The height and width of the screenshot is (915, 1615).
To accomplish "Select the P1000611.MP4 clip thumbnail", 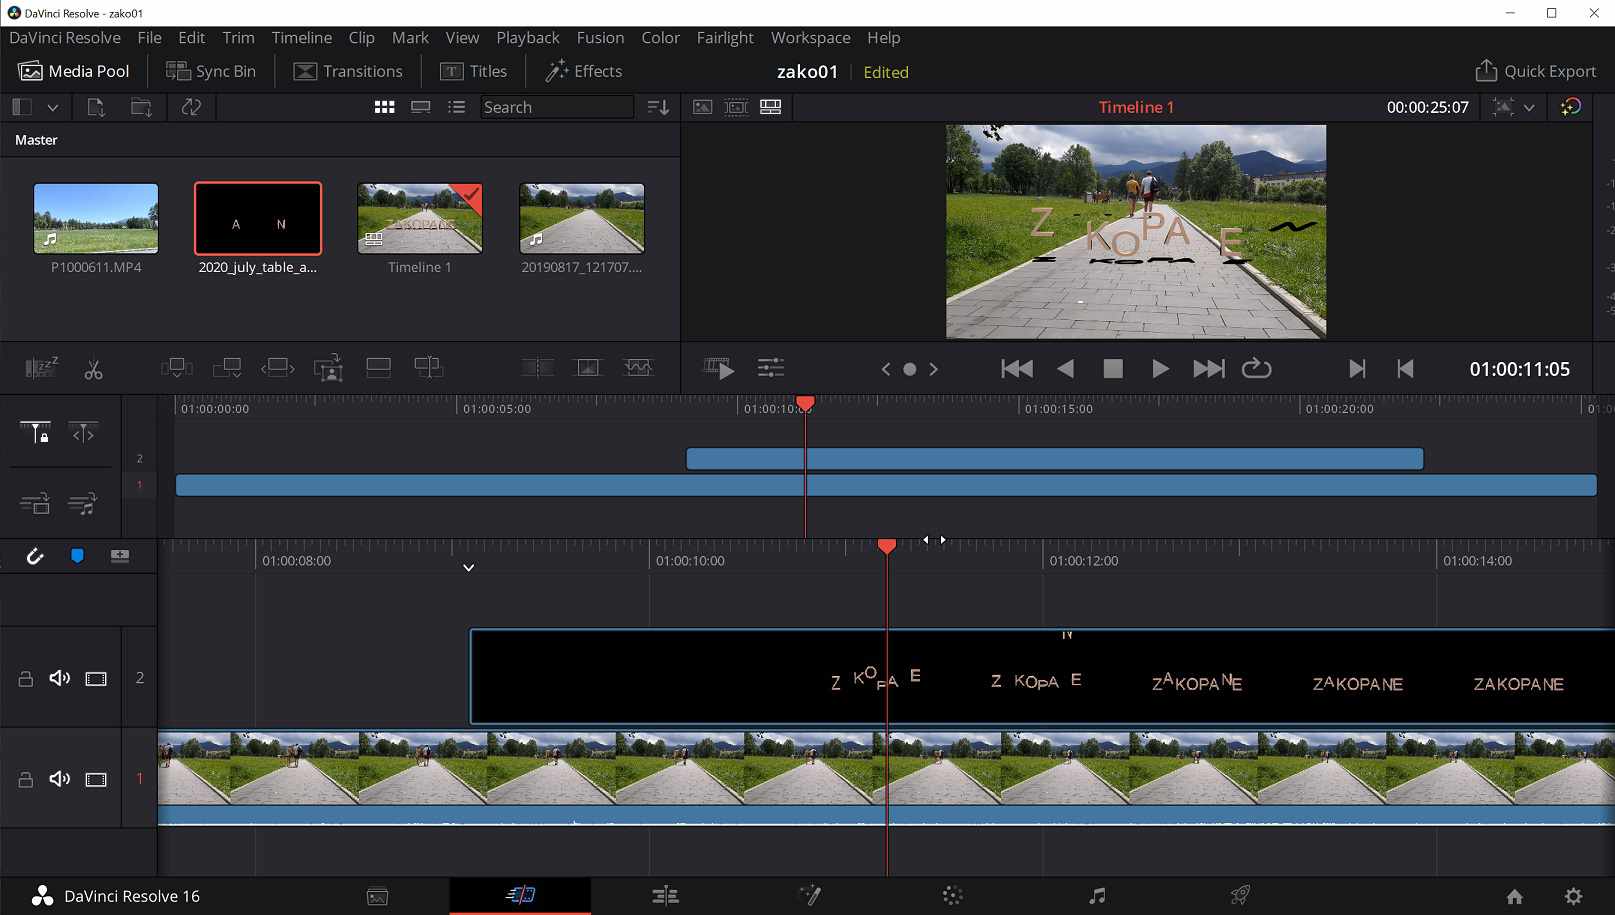I will (x=96, y=218).
